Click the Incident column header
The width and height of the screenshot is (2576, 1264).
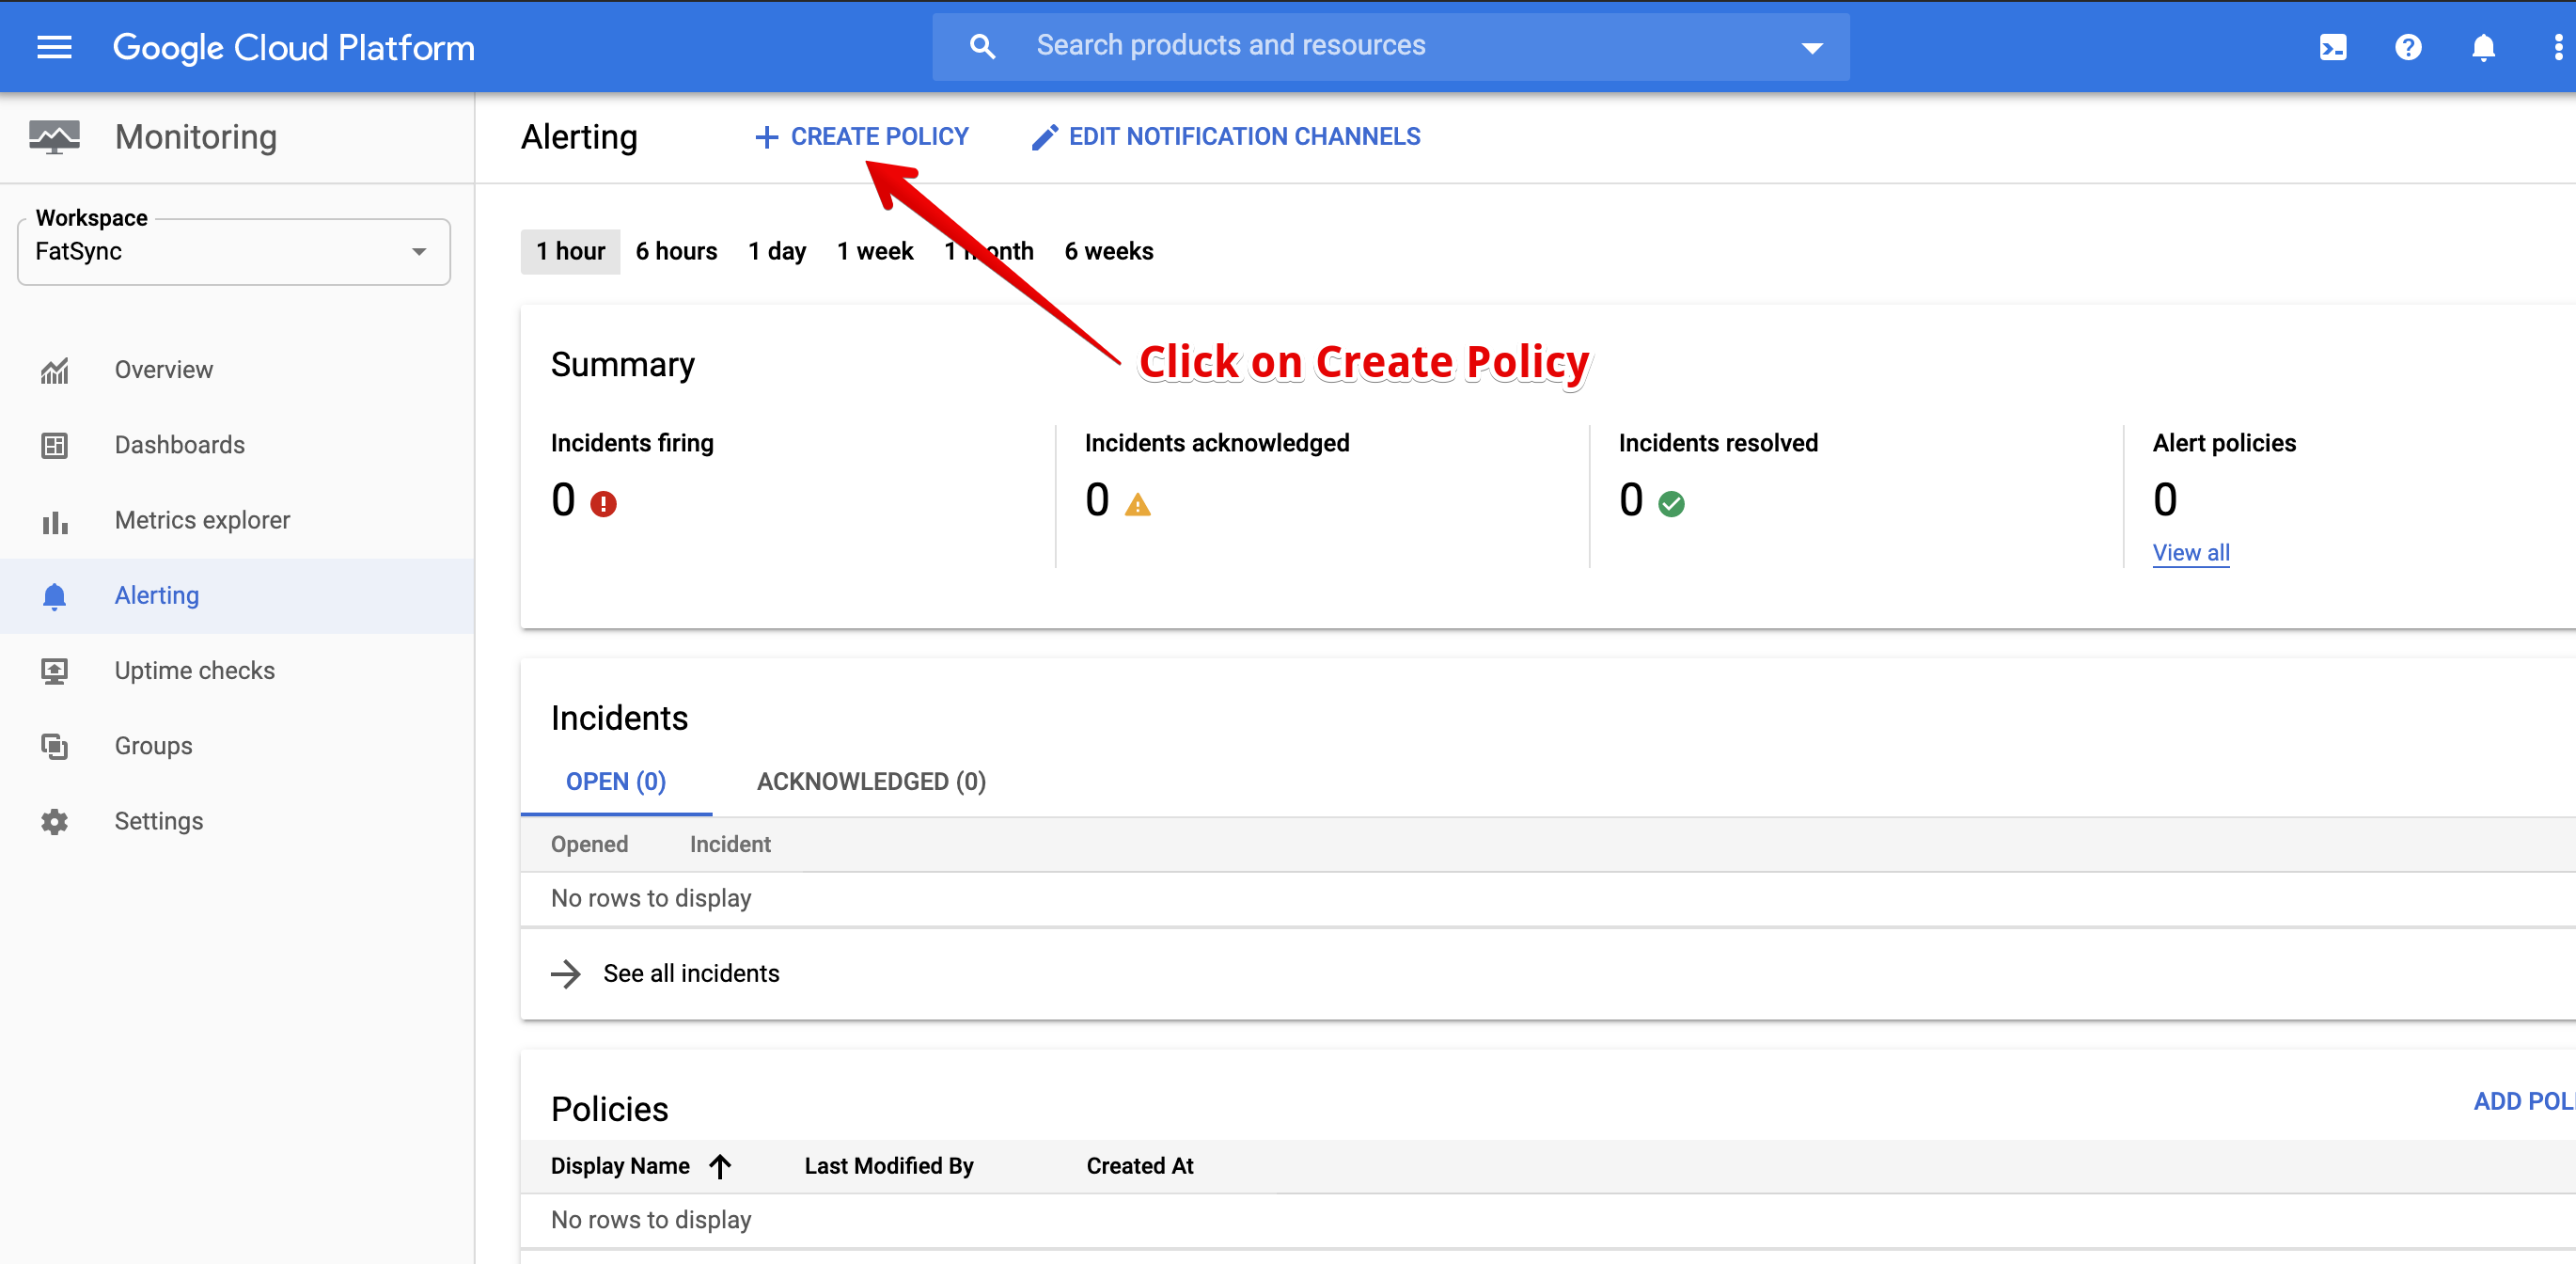coord(730,845)
